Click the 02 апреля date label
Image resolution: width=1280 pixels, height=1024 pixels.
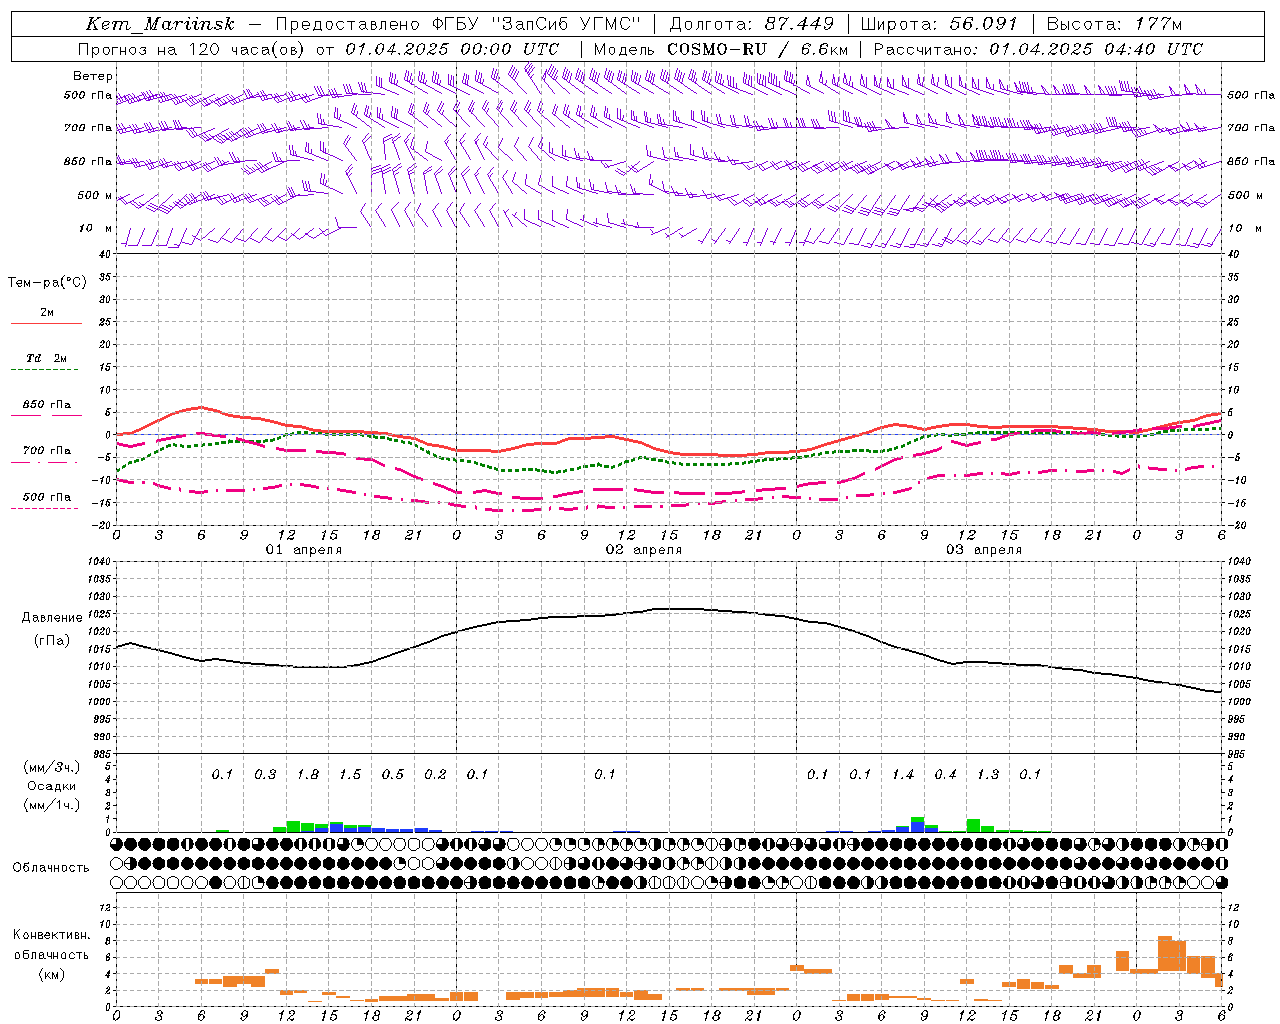tap(643, 550)
